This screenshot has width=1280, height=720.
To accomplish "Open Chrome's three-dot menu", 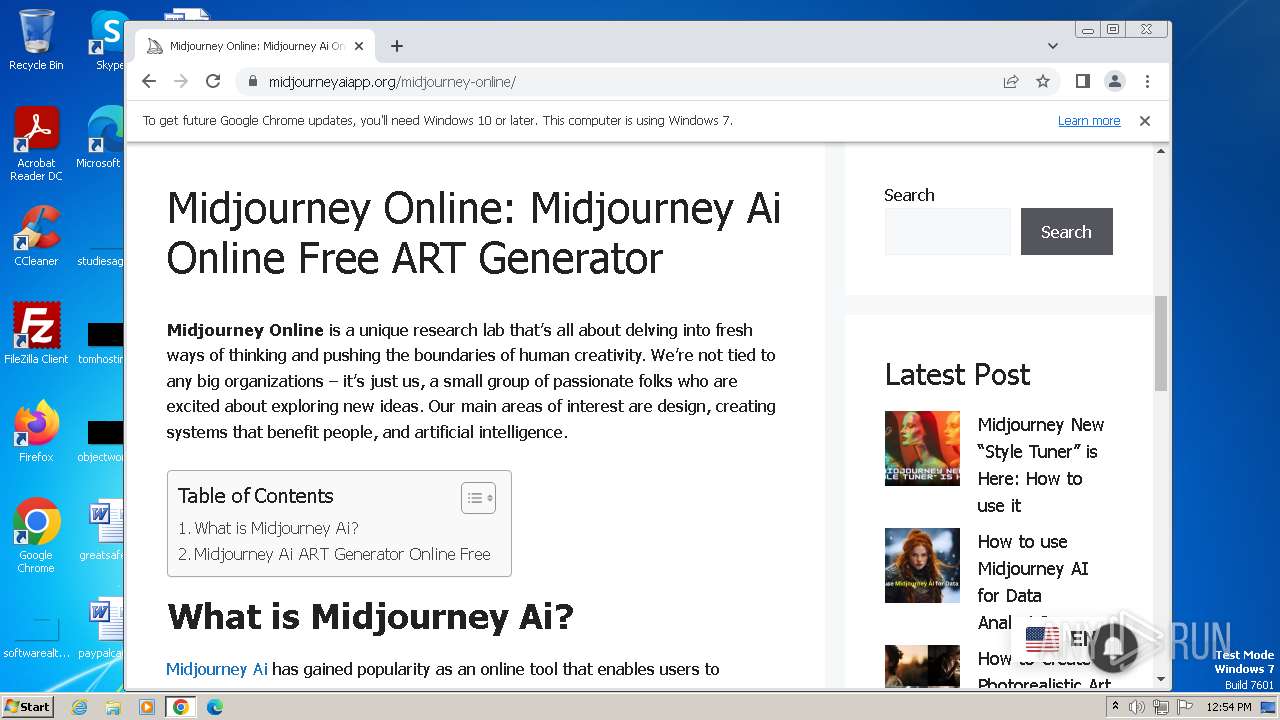I will pyautogui.click(x=1147, y=82).
